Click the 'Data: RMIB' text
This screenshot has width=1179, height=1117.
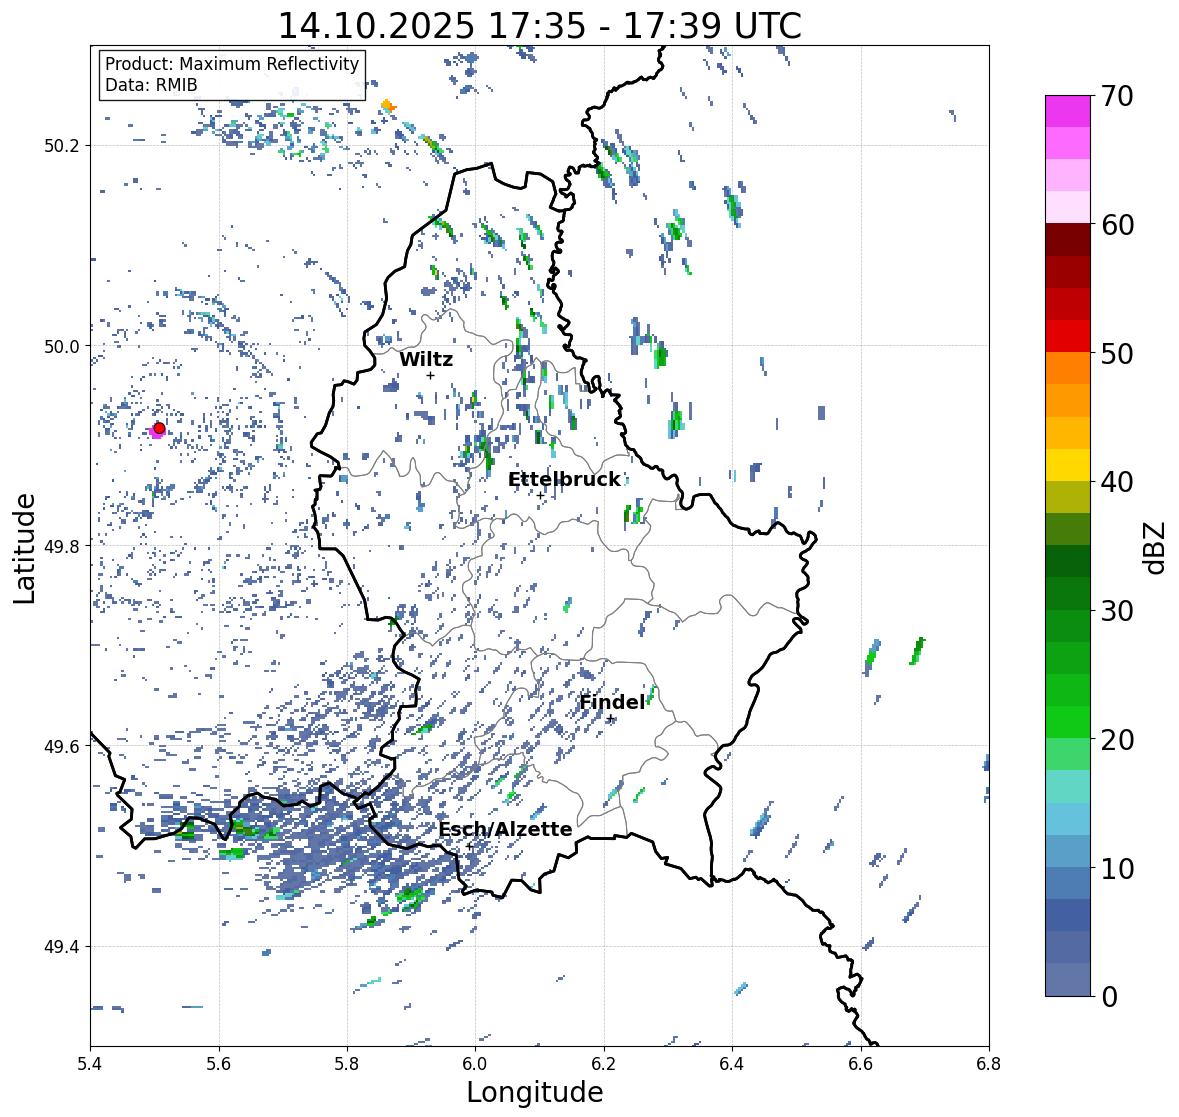[151, 85]
